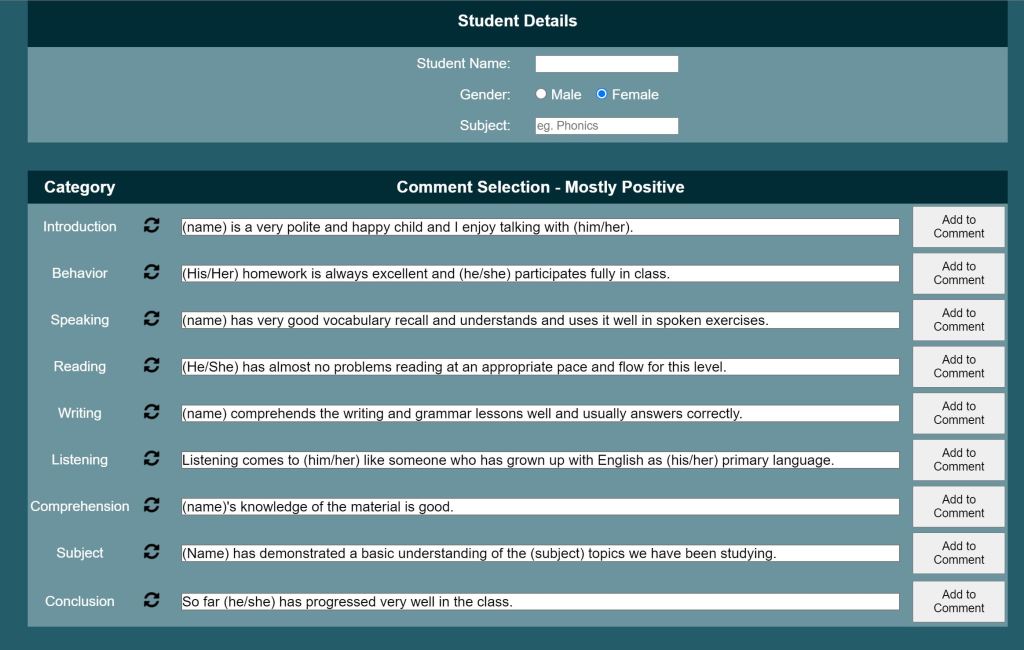Generate a new Listening comment
This screenshot has width=1024, height=650.
point(151,459)
